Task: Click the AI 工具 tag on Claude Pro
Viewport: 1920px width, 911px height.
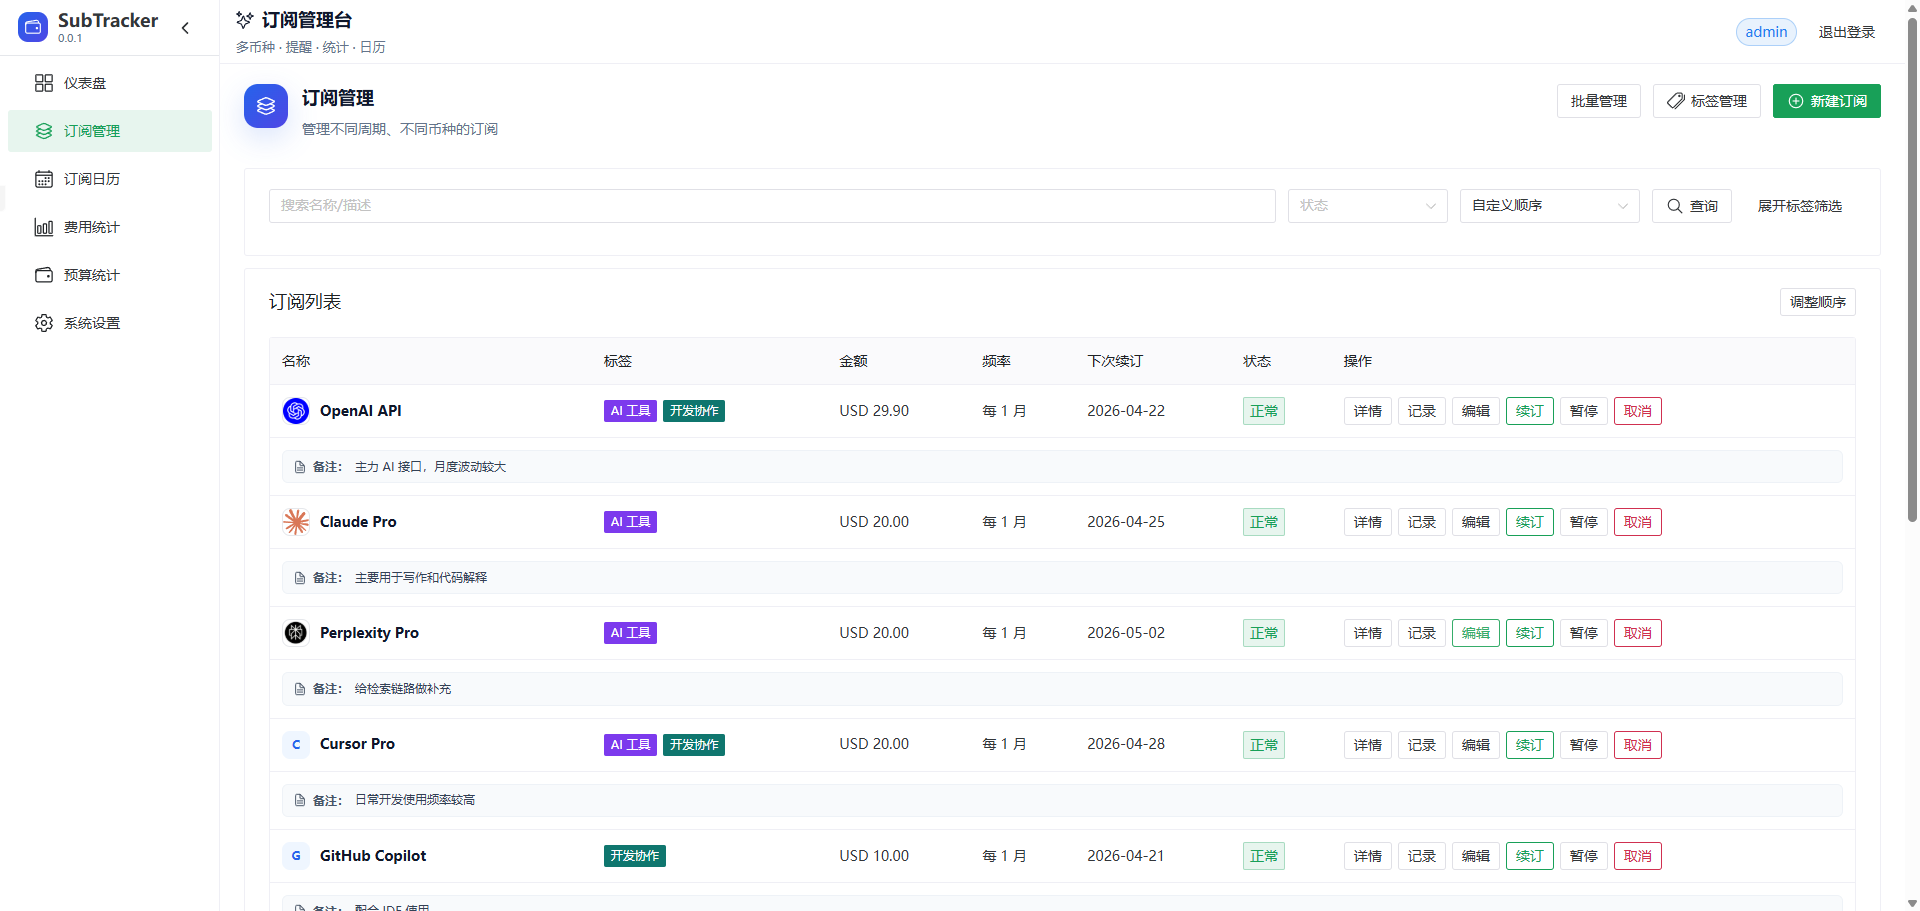Action: point(630,522)
